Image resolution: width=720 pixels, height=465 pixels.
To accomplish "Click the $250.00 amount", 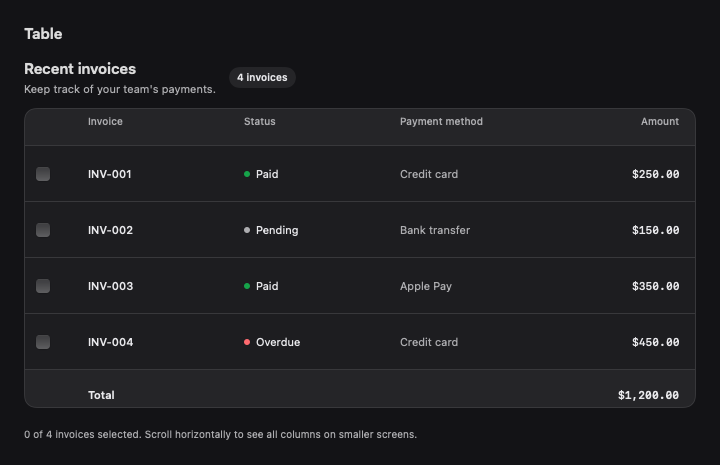I will coord(655,174).
